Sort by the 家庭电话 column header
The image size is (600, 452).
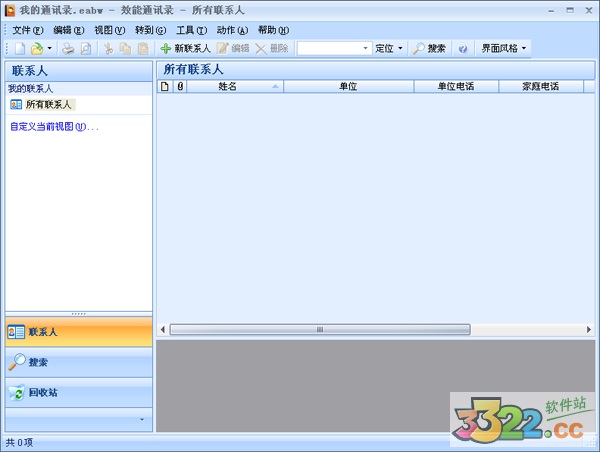click(541, 86)
